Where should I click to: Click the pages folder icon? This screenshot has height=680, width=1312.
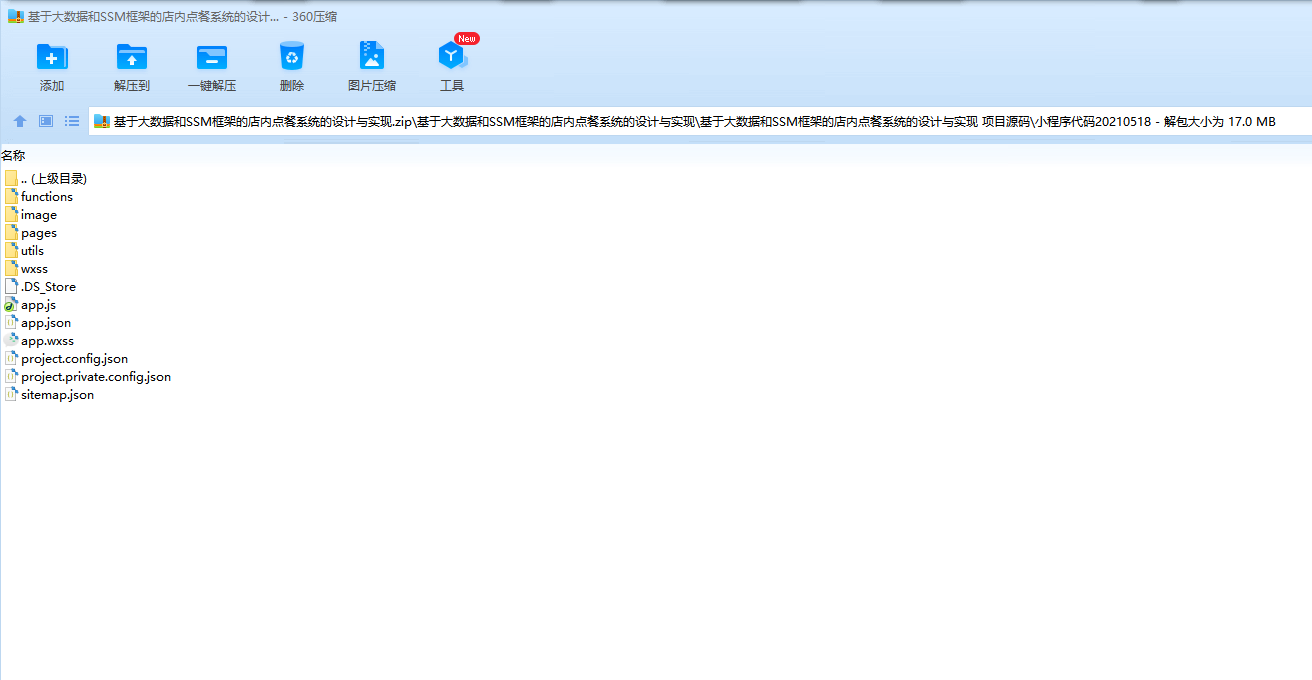click(11, 232)
